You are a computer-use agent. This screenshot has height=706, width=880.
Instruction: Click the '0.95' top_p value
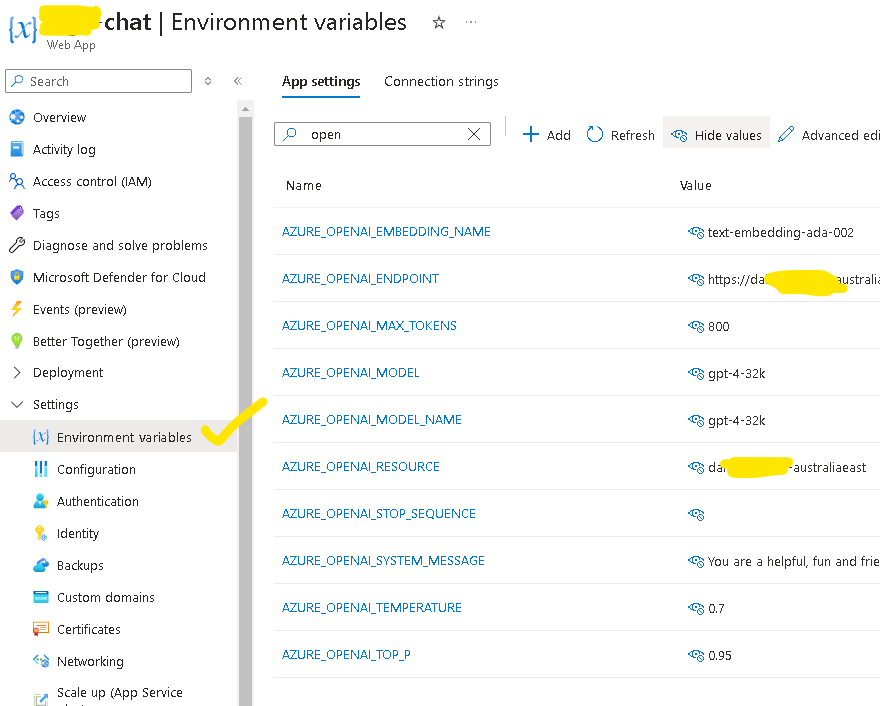pos(719,655)
